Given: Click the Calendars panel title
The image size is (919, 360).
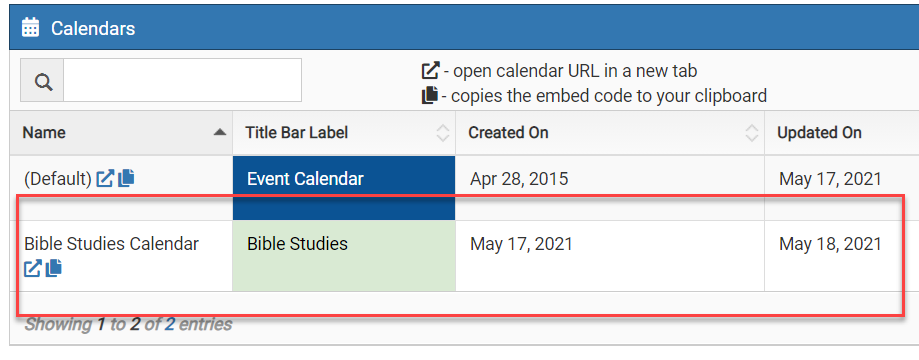Looking at the screenshot, I should click(93, 28).
